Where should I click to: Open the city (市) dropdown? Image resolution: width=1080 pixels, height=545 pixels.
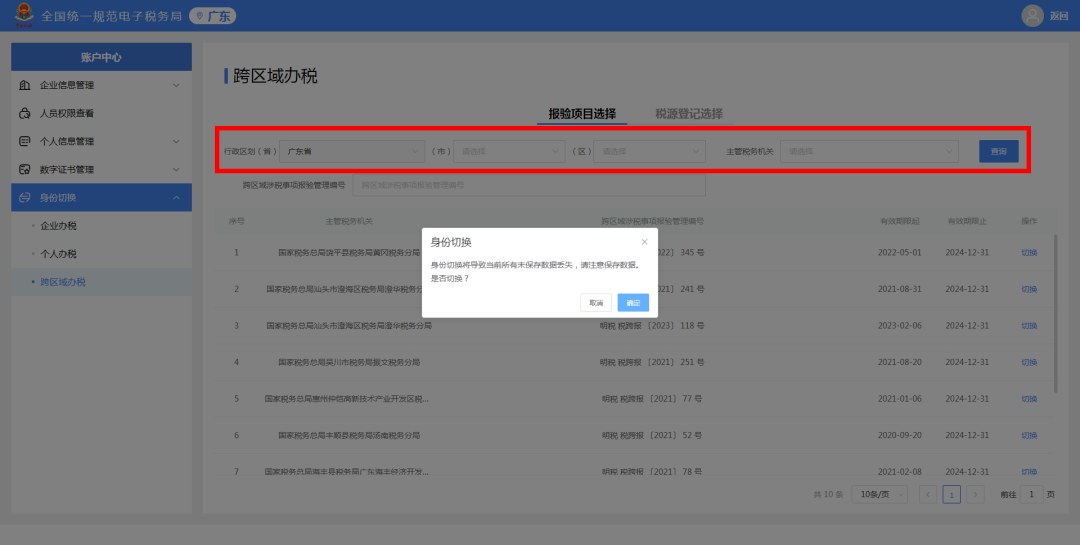pyautogui.click(x=509, y=151)
